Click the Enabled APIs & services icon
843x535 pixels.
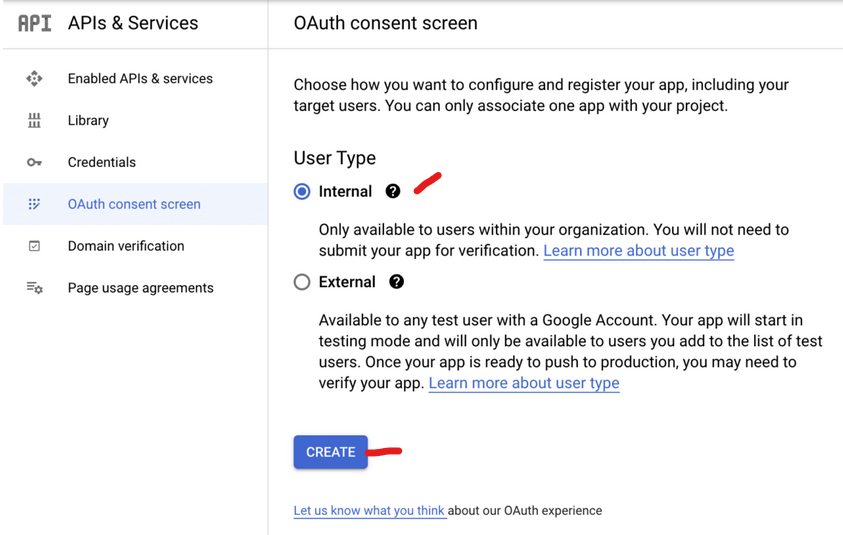point(34,79)
